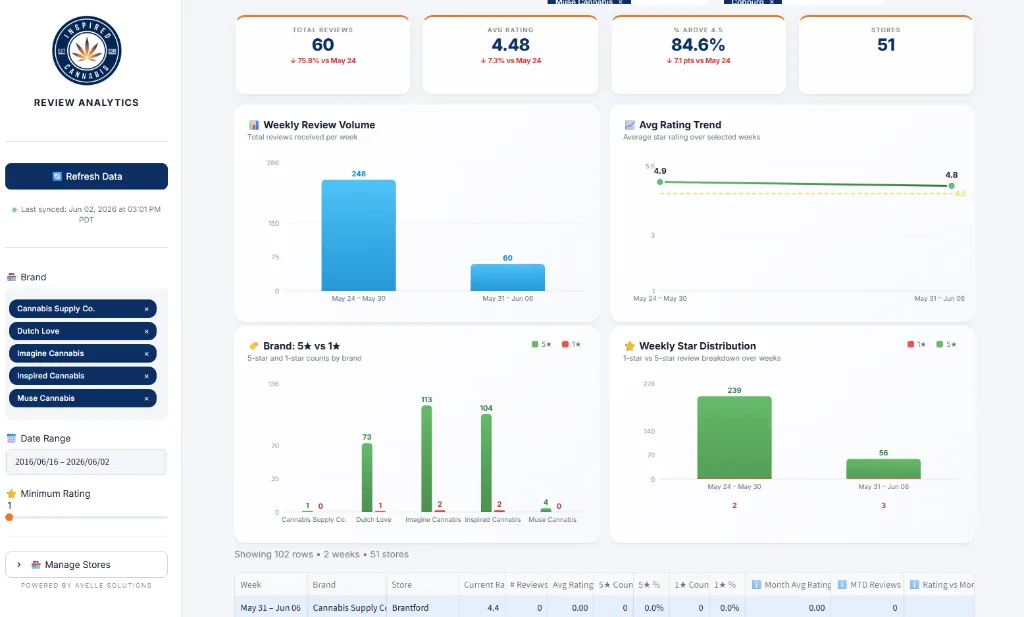Toggle 1★ legend in Weekly Star Distribution
This screenshot has width=1024, height=617.
pyautogui.click(x=916, y=344)
